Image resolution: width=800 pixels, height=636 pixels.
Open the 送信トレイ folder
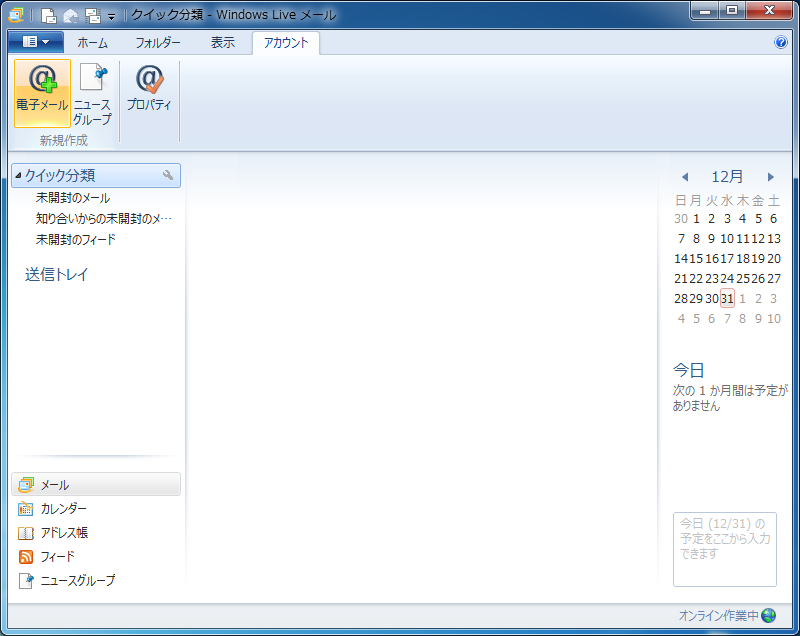57,274
